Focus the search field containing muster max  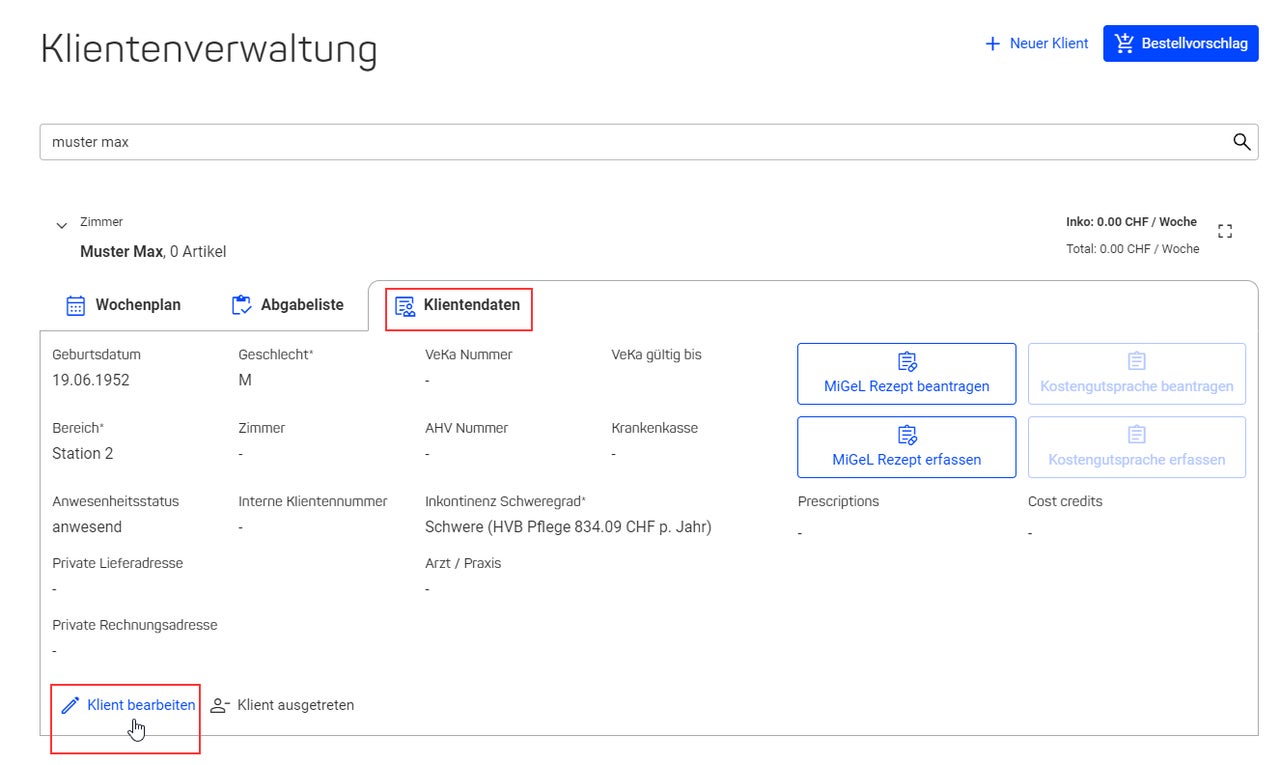click(648, 142)
